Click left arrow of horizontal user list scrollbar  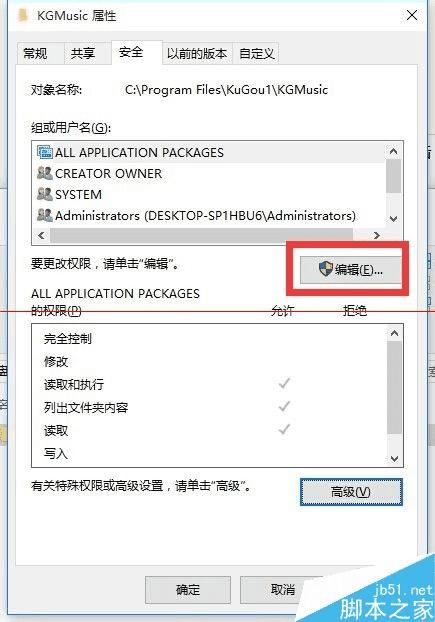[41, 235]
